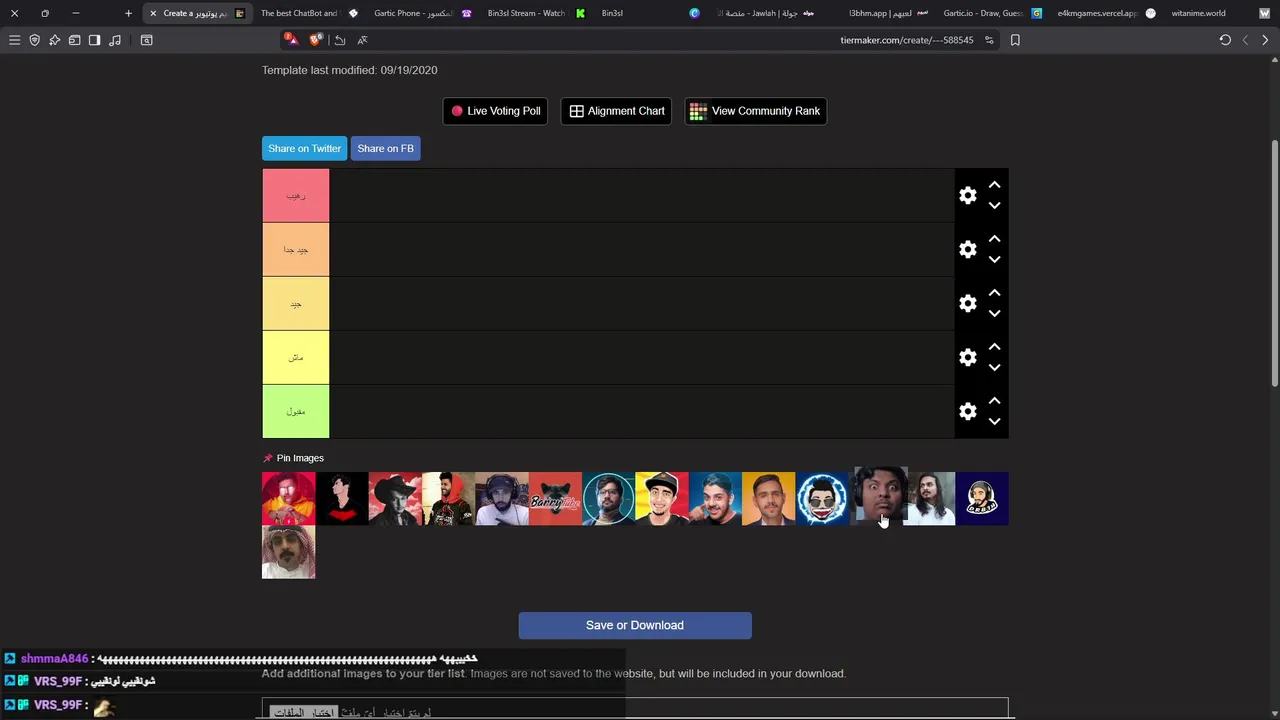Move the red top tier row up
Image resolution: width=1280 pixels, height=720 pixels.
coord(994,185)
